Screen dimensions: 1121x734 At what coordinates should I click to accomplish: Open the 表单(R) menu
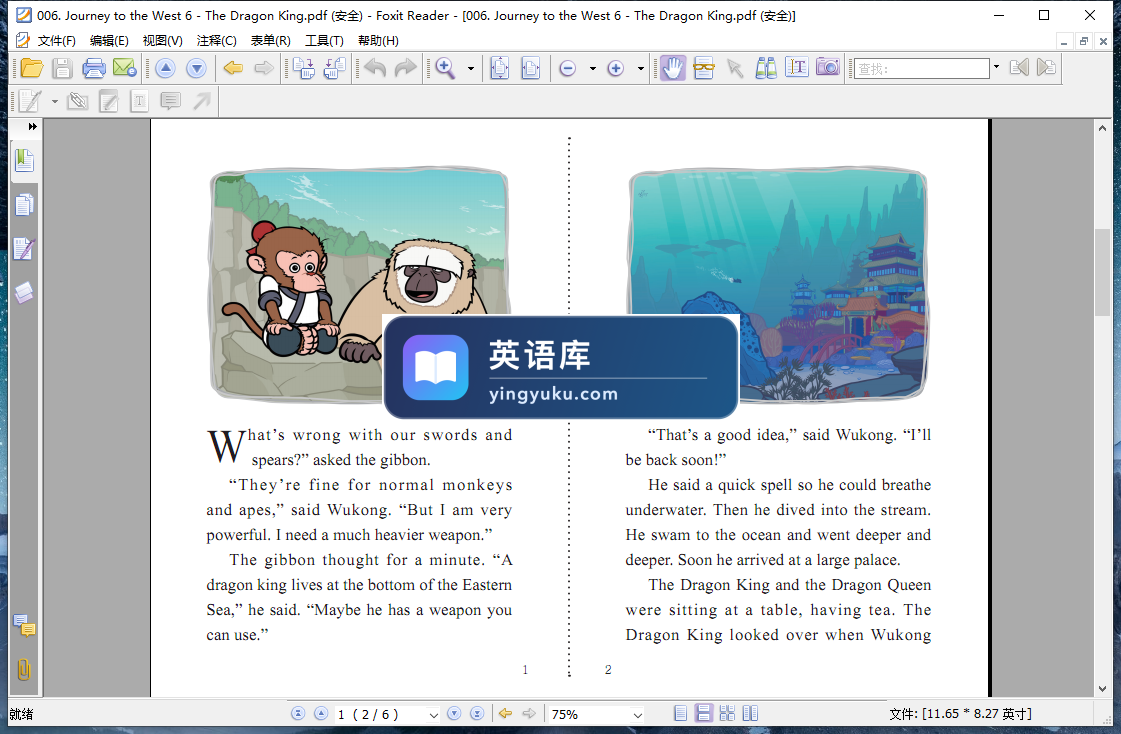pyautogui.click(x=270, y=41)
